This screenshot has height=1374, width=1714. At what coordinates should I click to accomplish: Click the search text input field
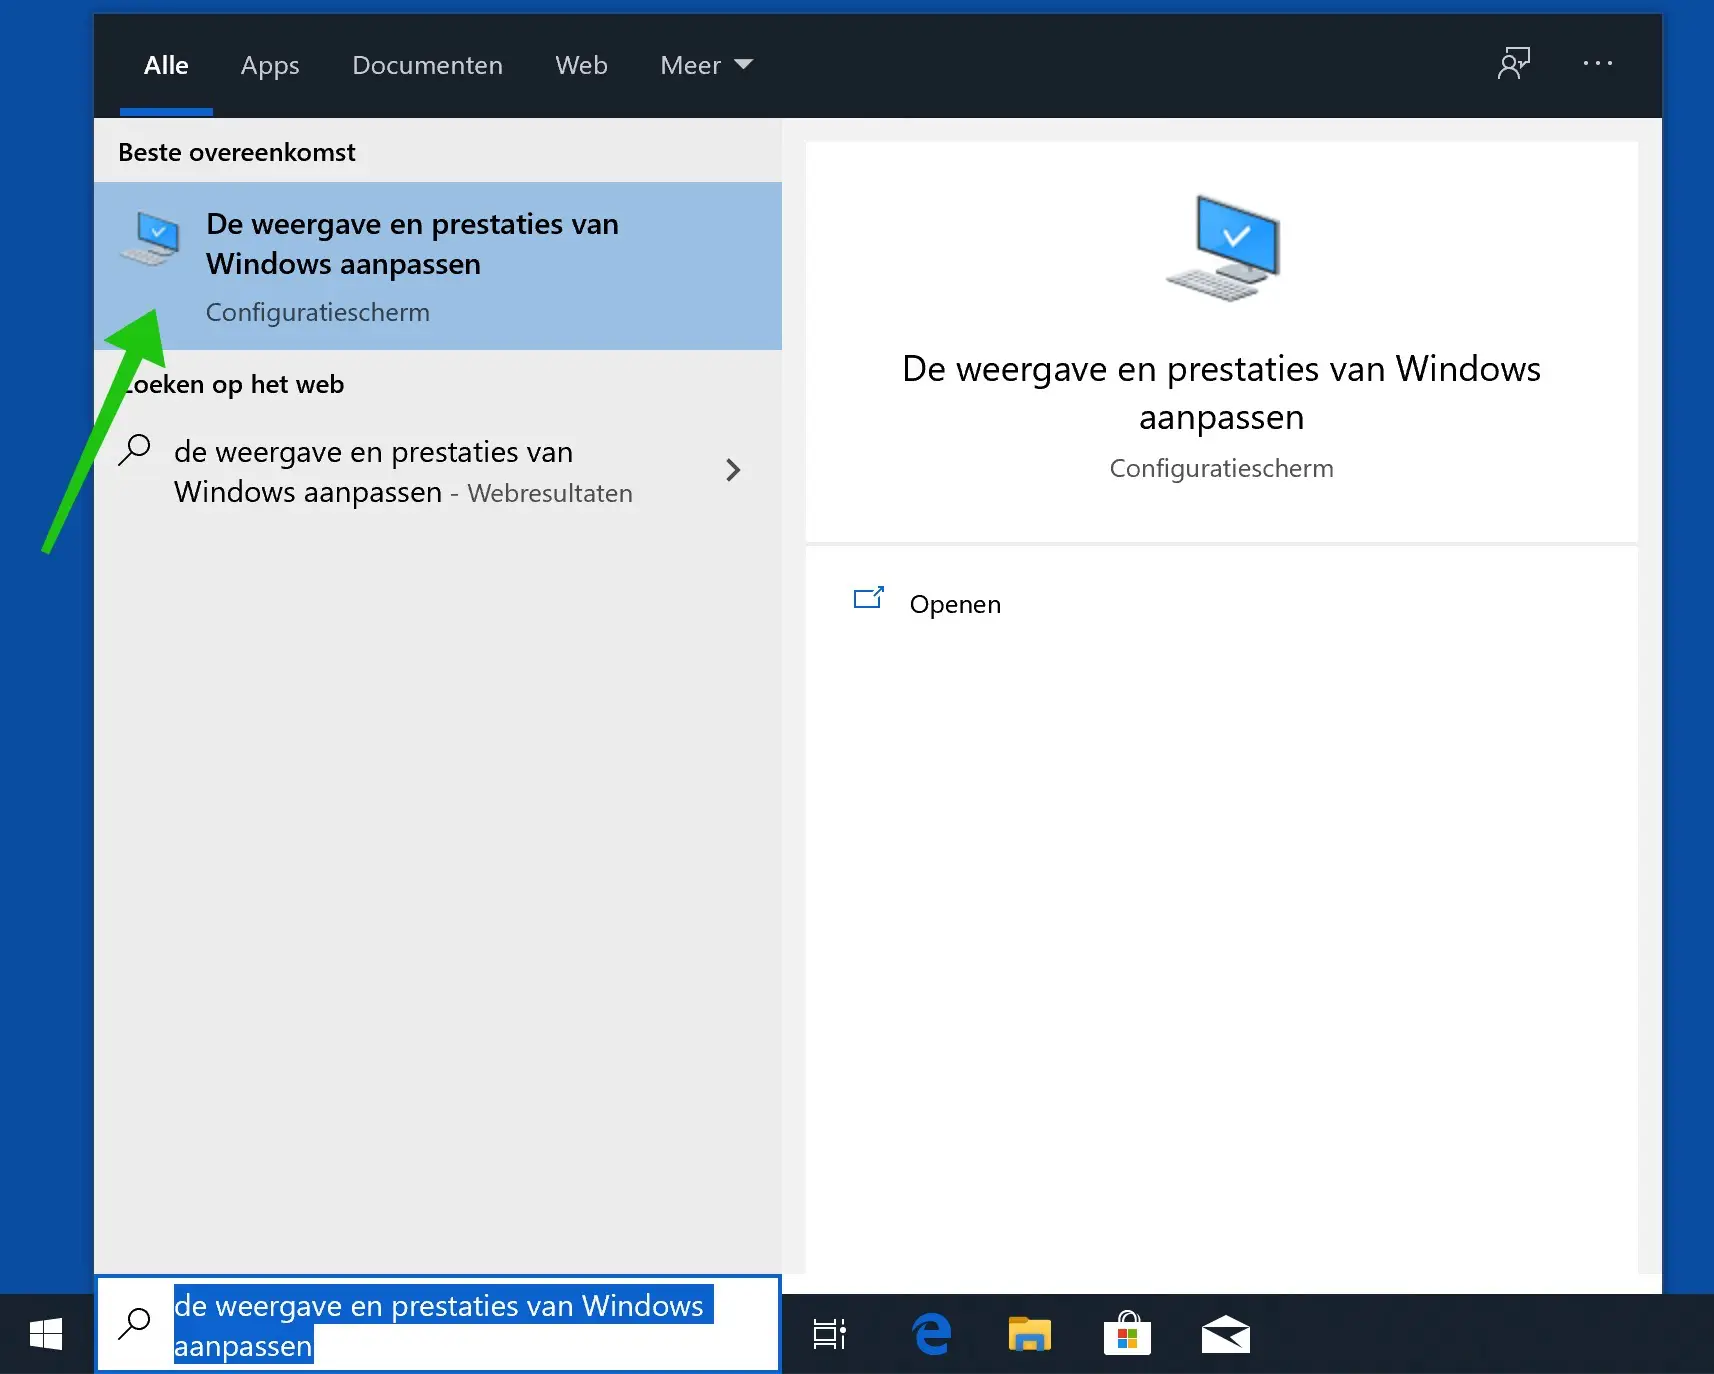tap(438, 1324)
